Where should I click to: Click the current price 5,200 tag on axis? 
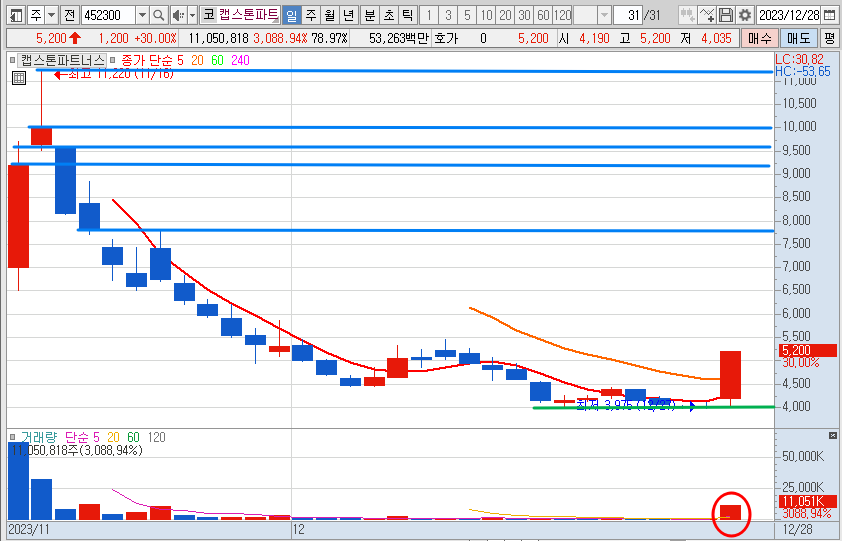pyautogui.click(x=807, y=350)
